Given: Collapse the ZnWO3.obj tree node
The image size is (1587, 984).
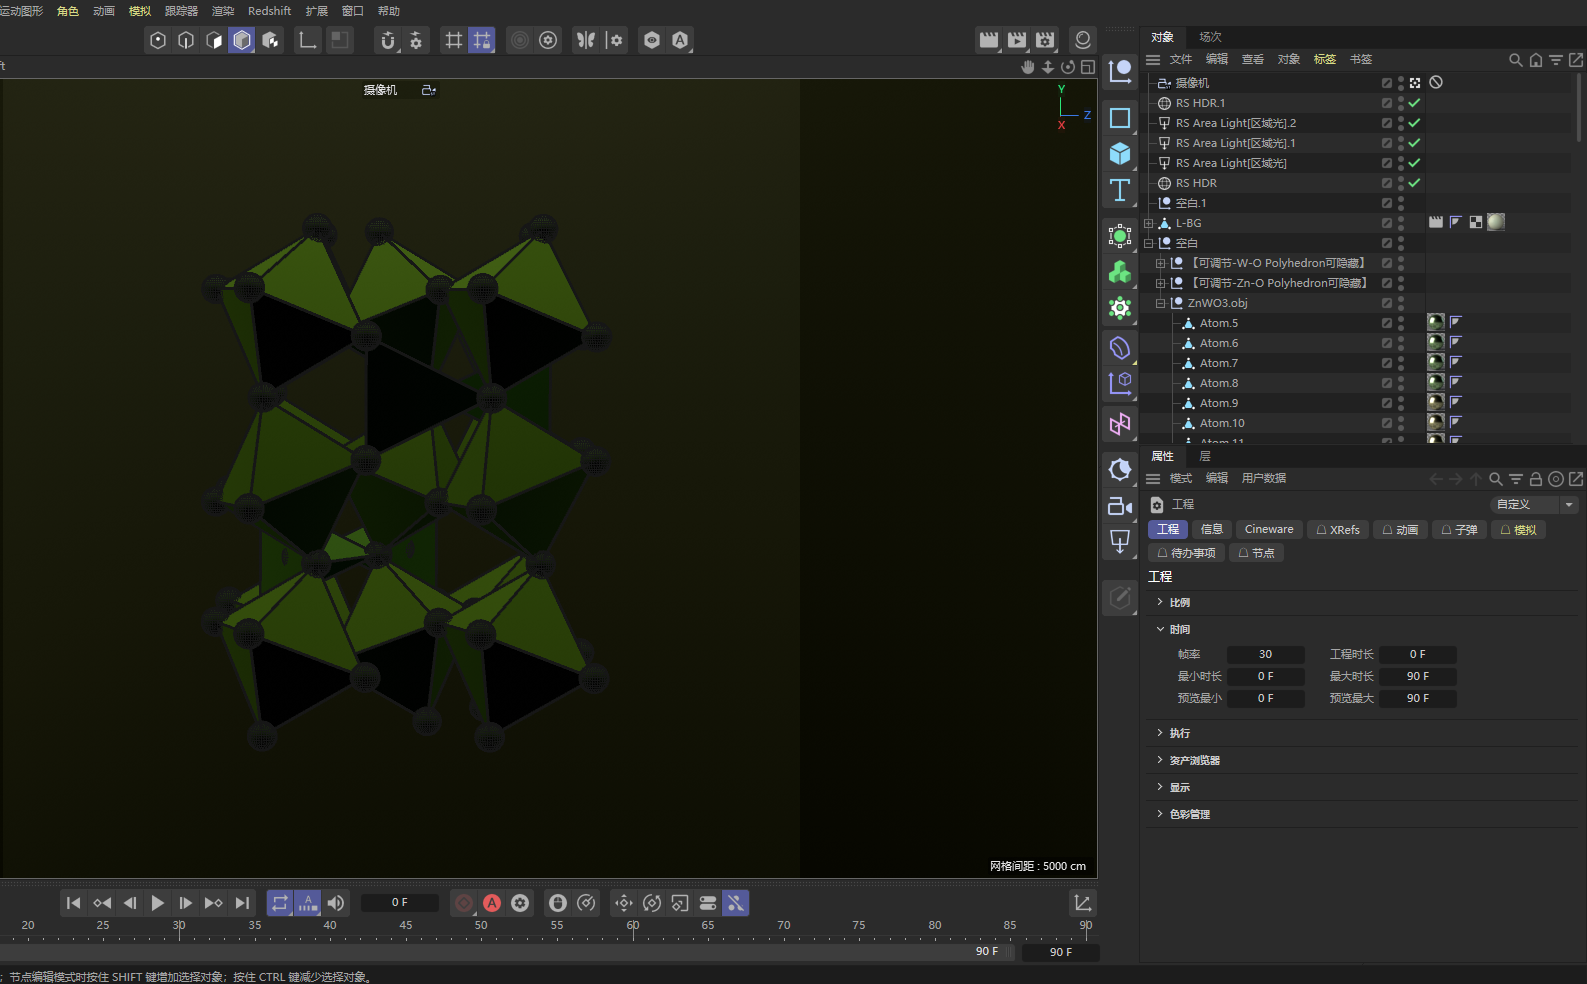Looking at the screenshot, I should tap(1161, 303).
